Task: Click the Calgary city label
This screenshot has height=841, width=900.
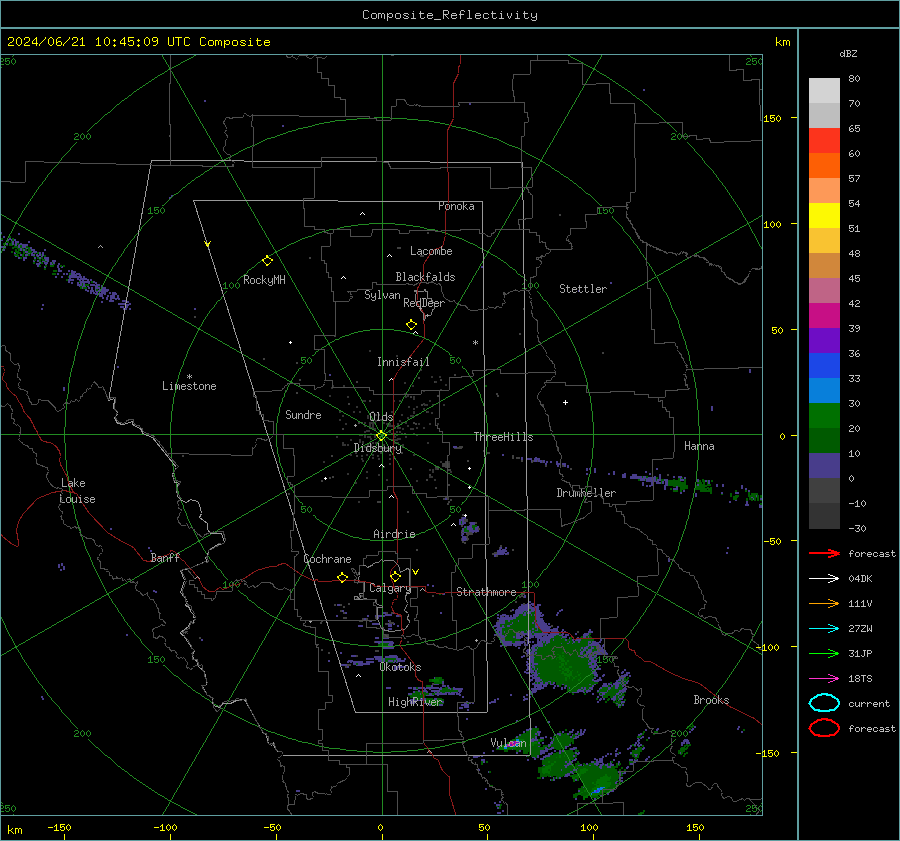Action: pos(390,588)
